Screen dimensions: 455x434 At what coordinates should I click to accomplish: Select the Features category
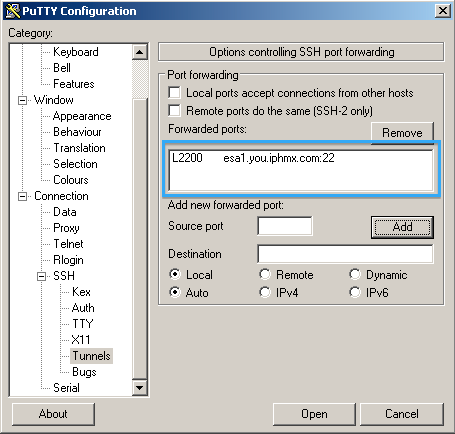74,84
